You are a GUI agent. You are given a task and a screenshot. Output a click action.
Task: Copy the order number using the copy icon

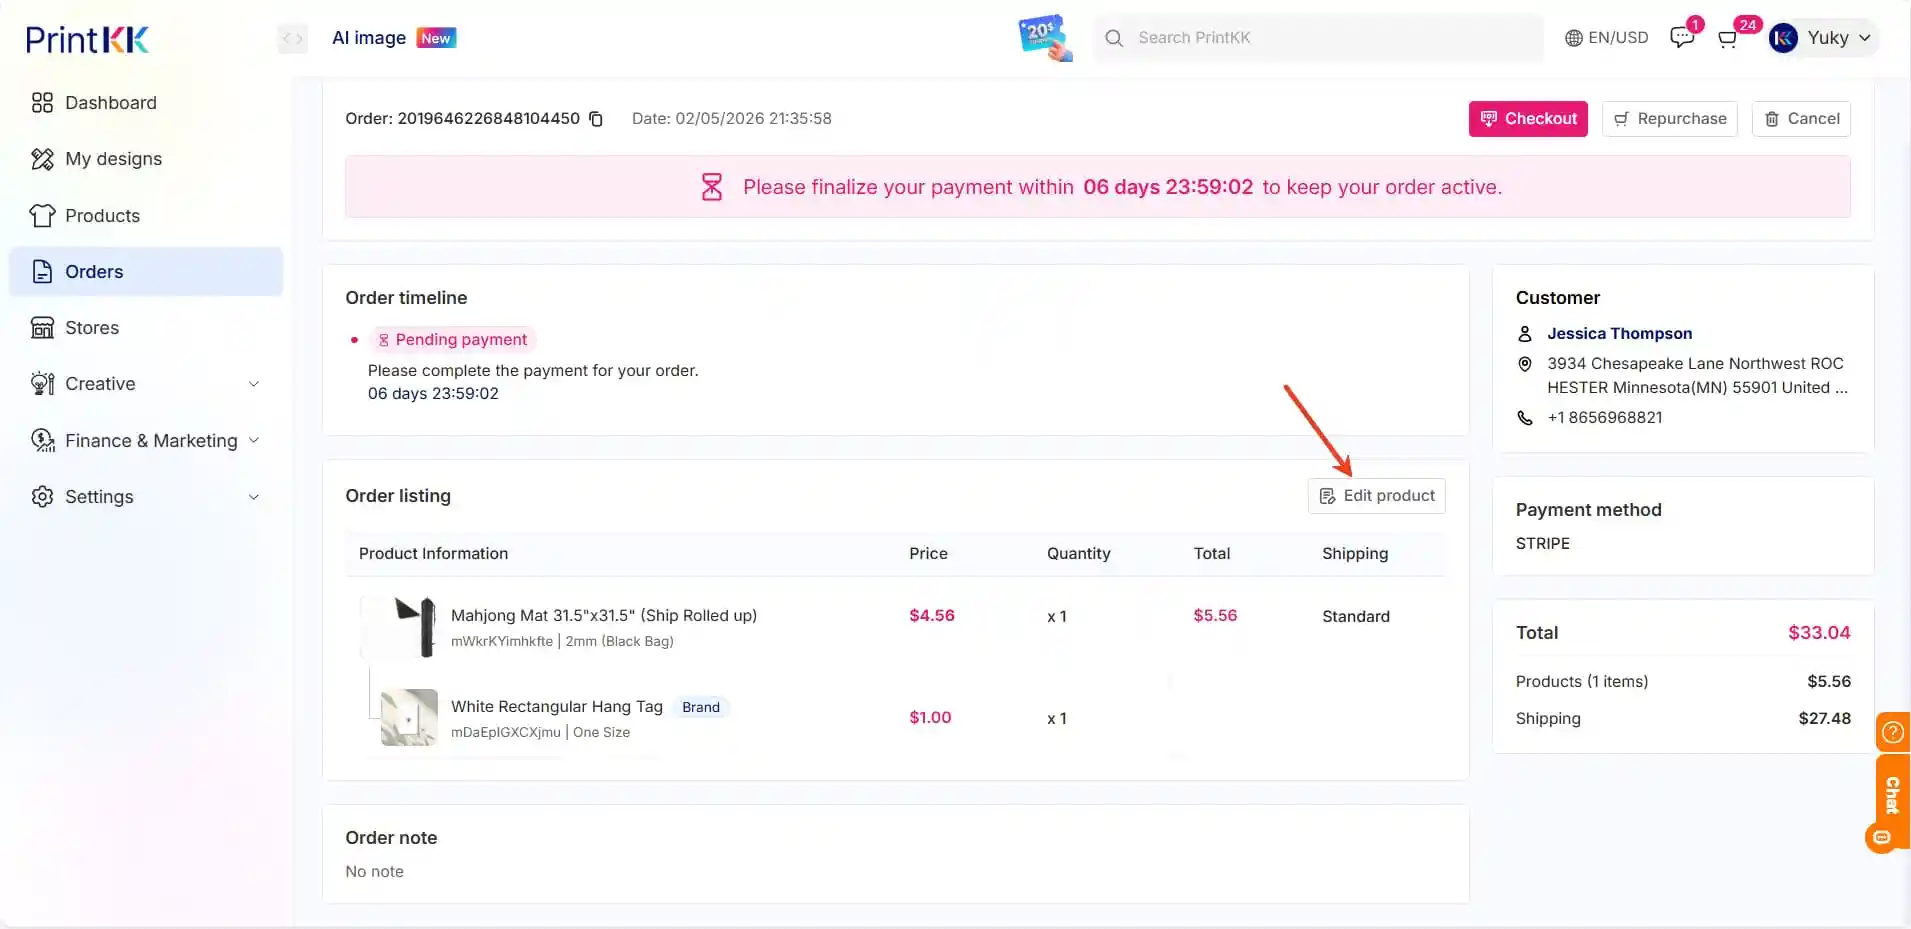point(595,118)
